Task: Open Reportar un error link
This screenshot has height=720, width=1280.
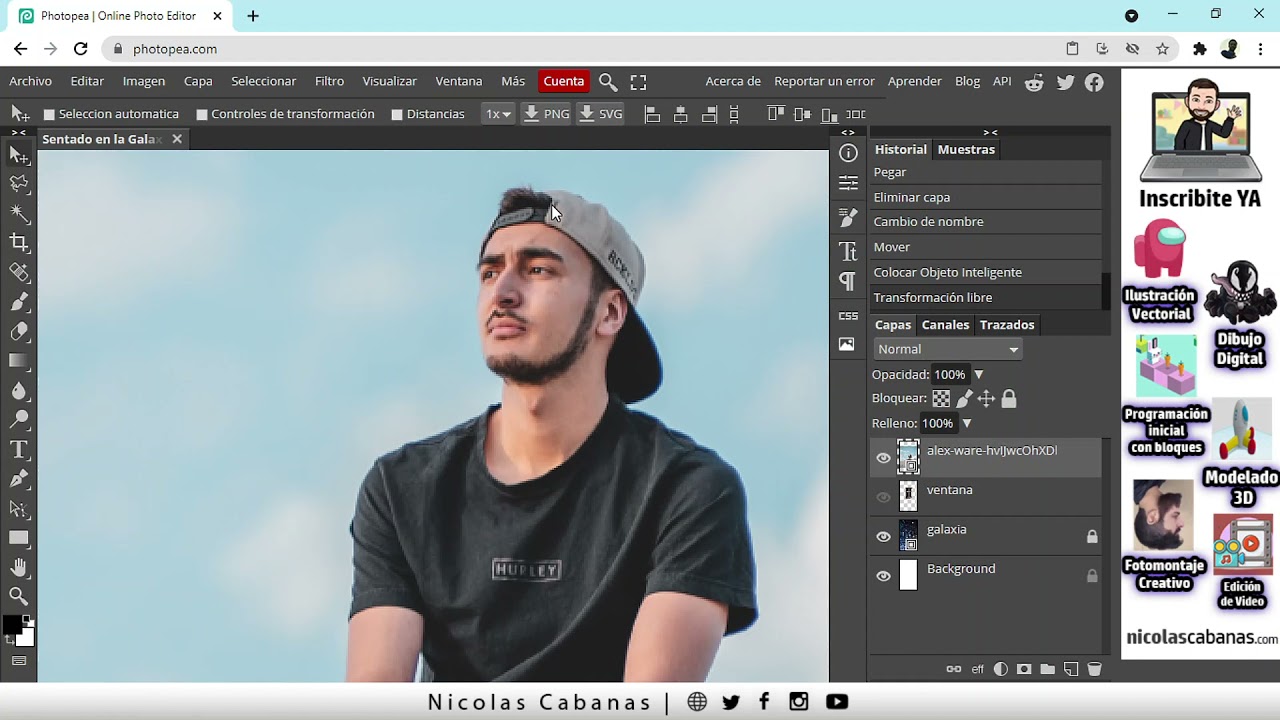Action: tap(824, 81)
